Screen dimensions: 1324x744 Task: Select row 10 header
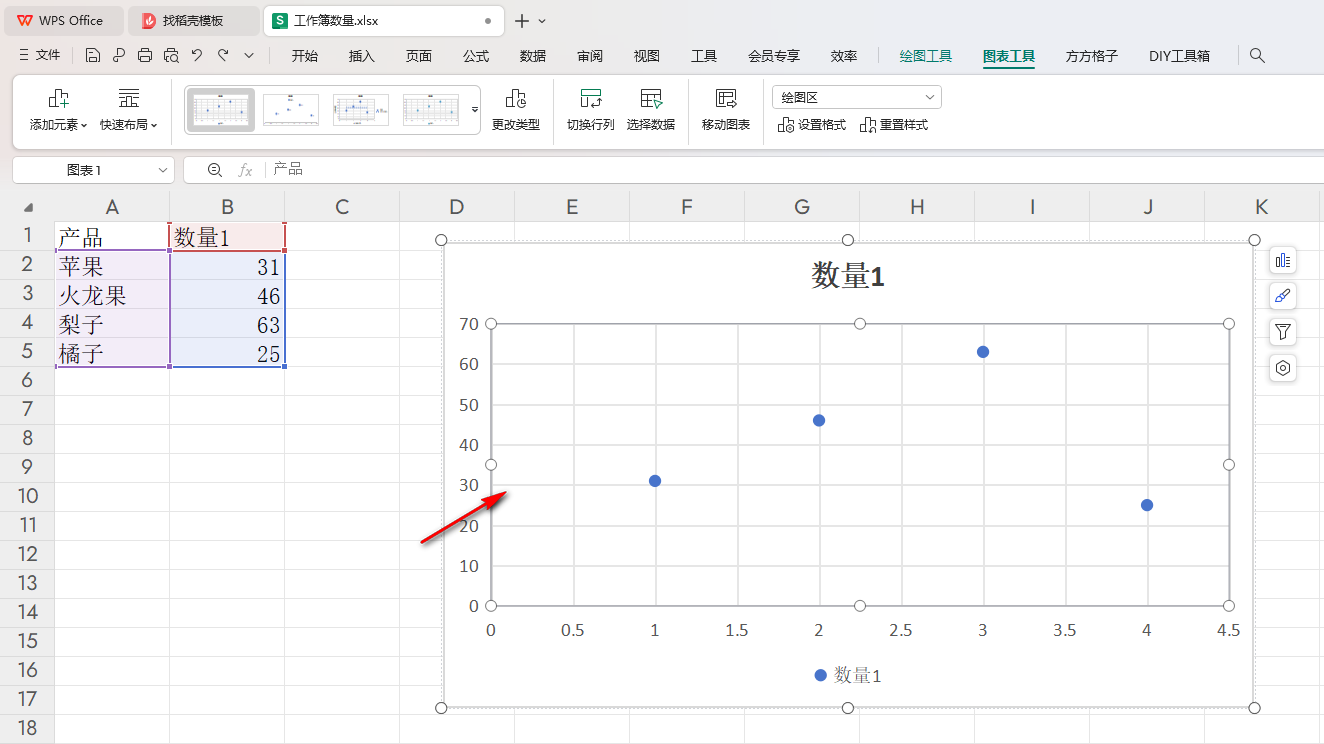coord(27,496)
